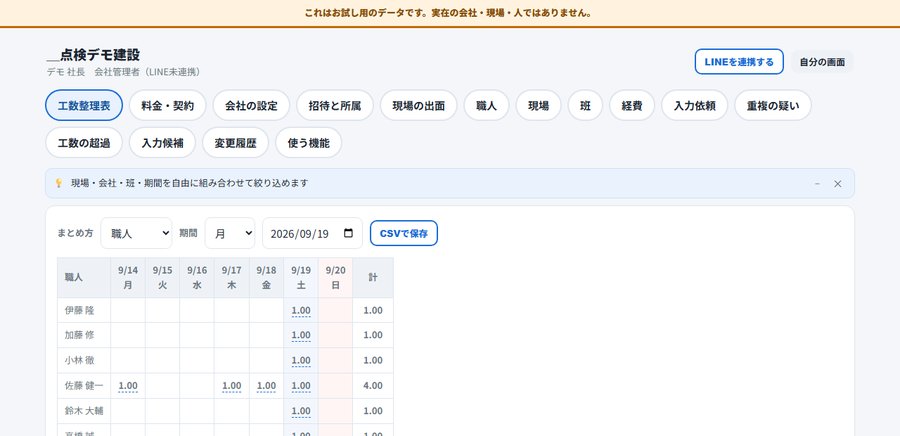
Task: Click the 9/16 水 column header
Action: click(197, 278)
